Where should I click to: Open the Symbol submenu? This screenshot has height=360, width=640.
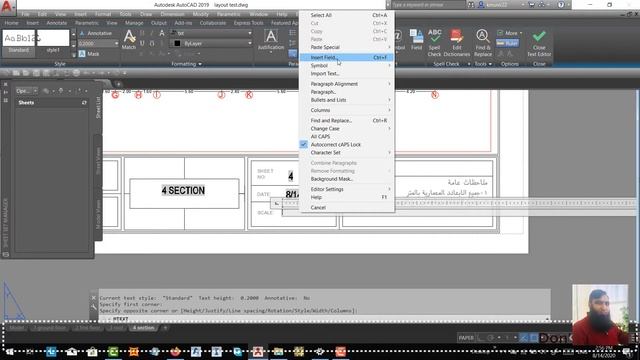(x=347, y=65)
